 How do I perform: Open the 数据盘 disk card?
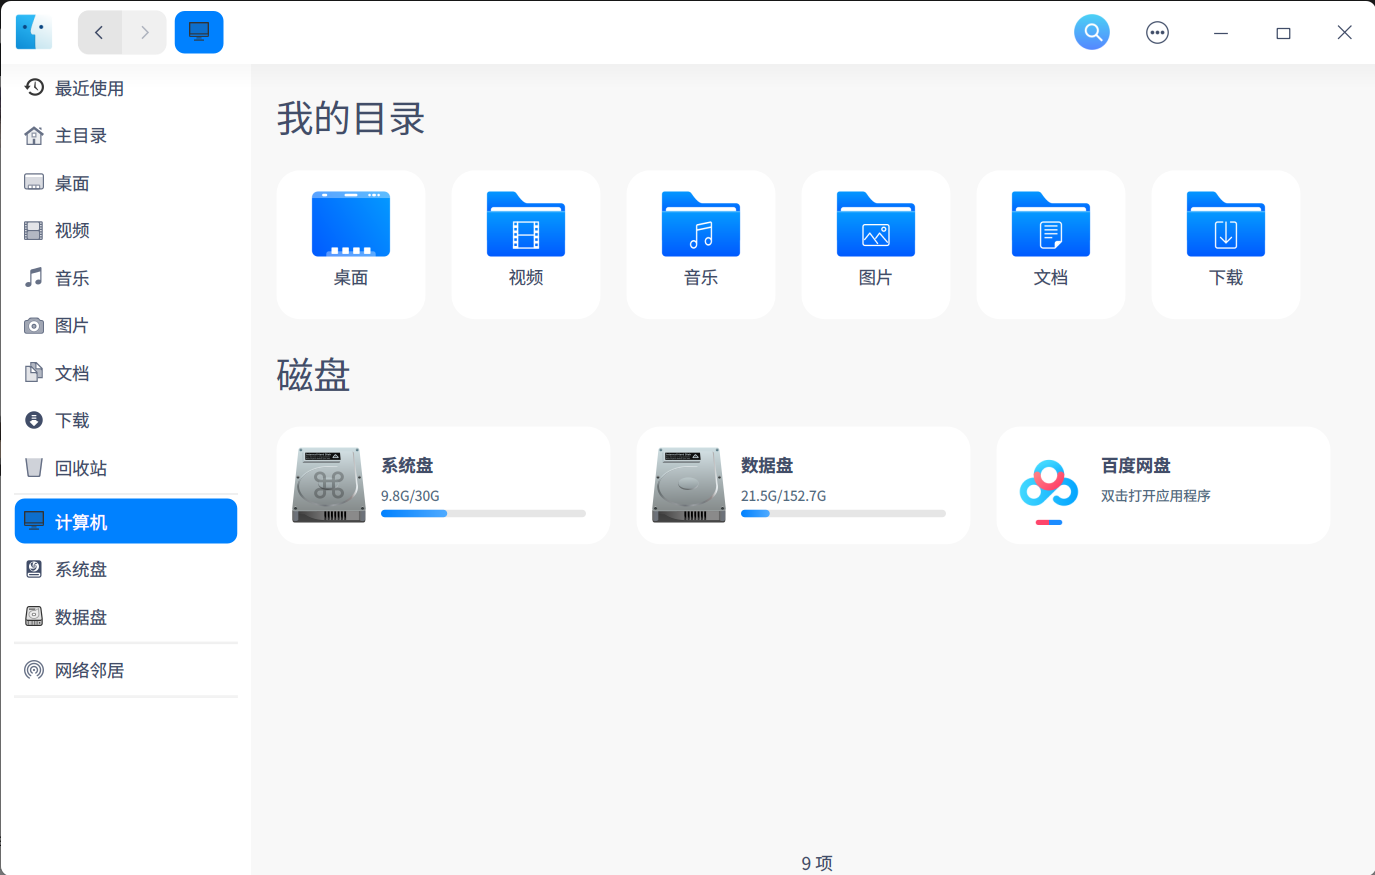[x=803, y=485]
